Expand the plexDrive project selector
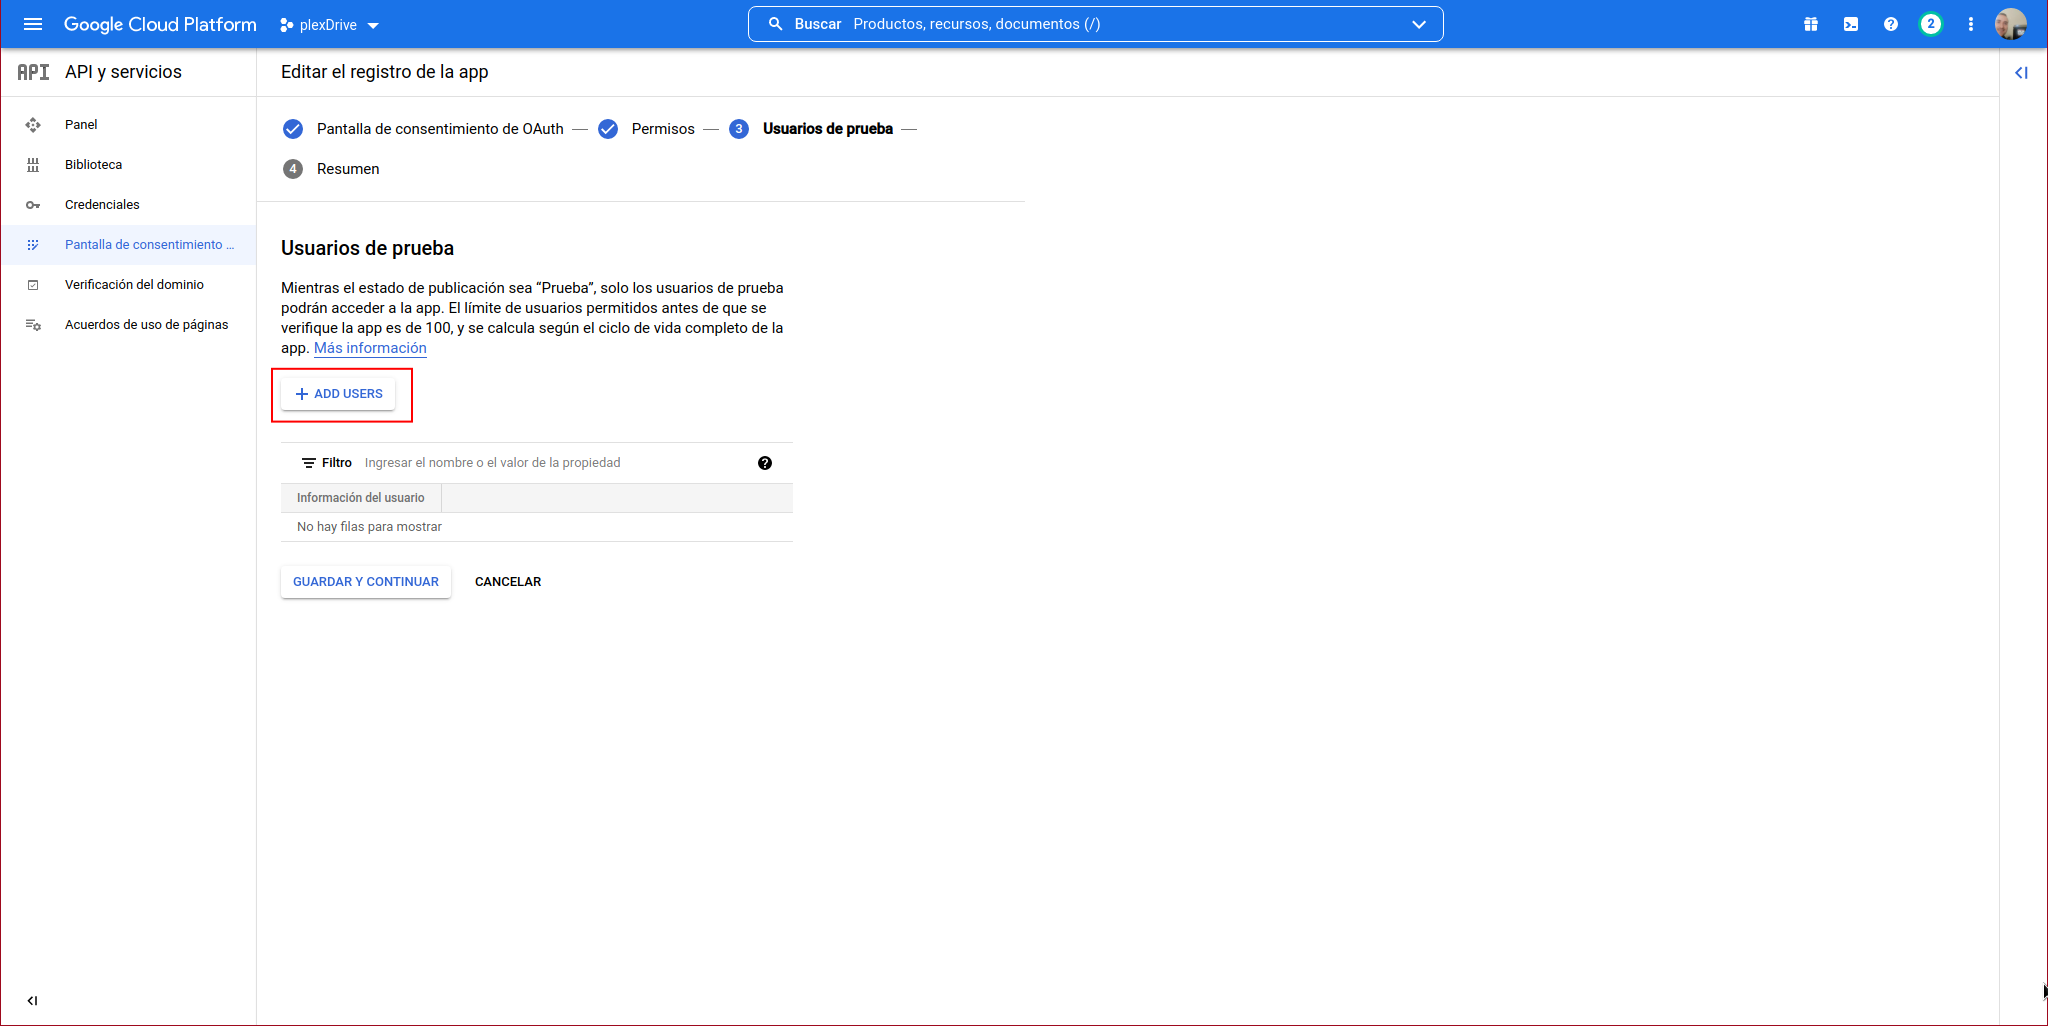 pos(329,25)
